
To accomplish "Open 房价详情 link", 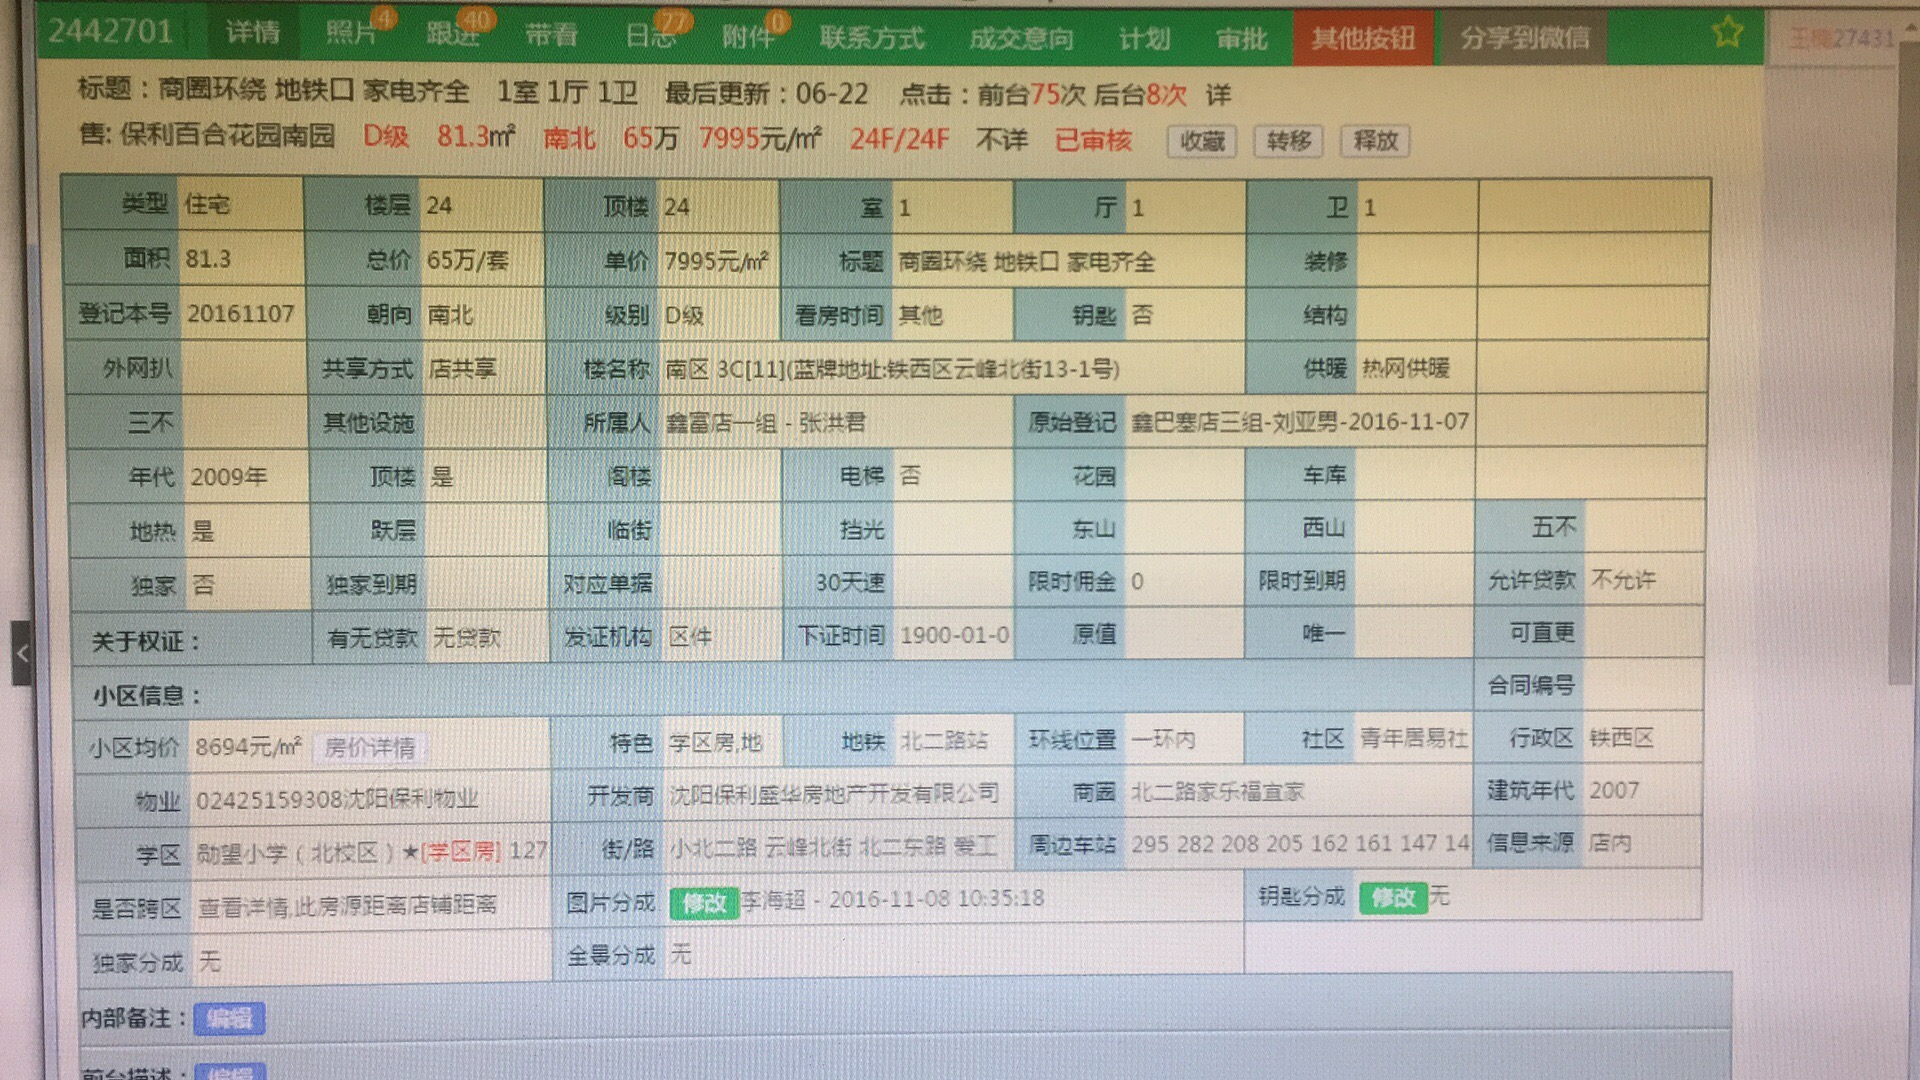I will (369, 748).
